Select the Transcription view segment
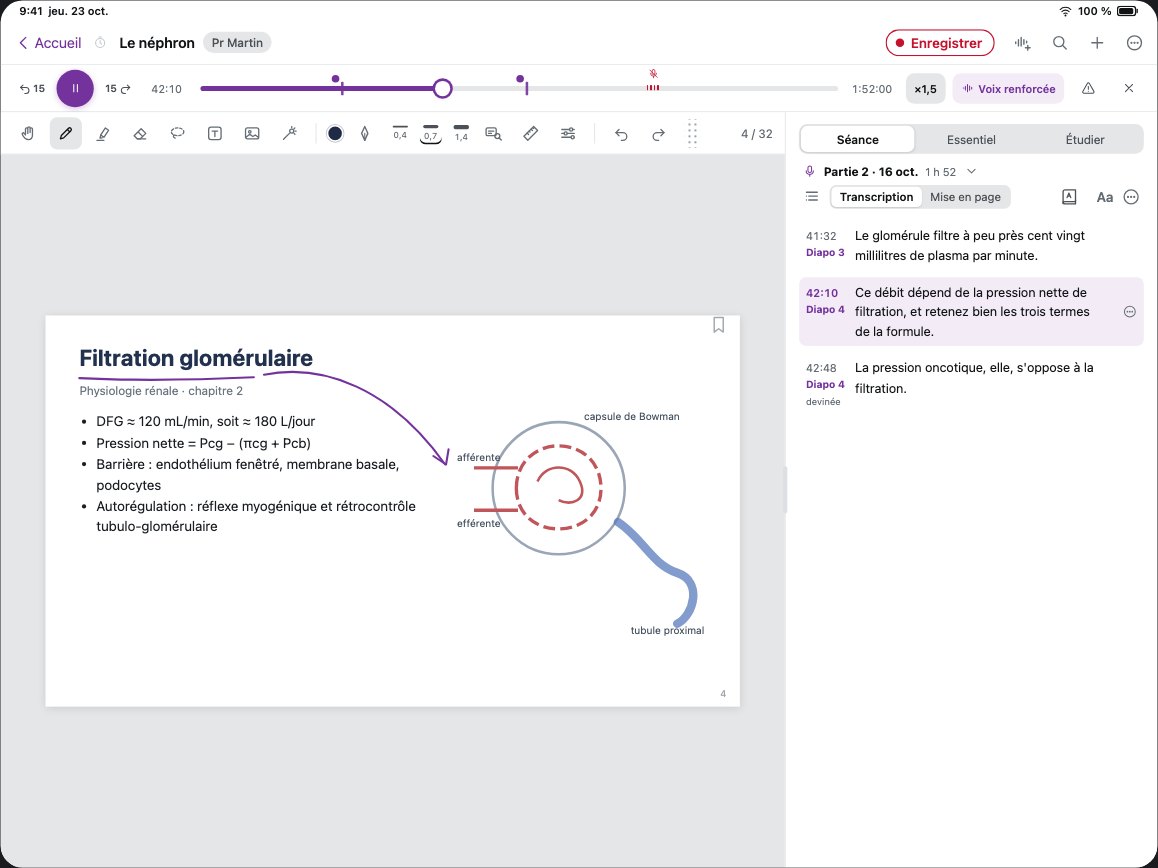Image resolution: width=1158 pixels, height=868 pixels. [877, 197]
